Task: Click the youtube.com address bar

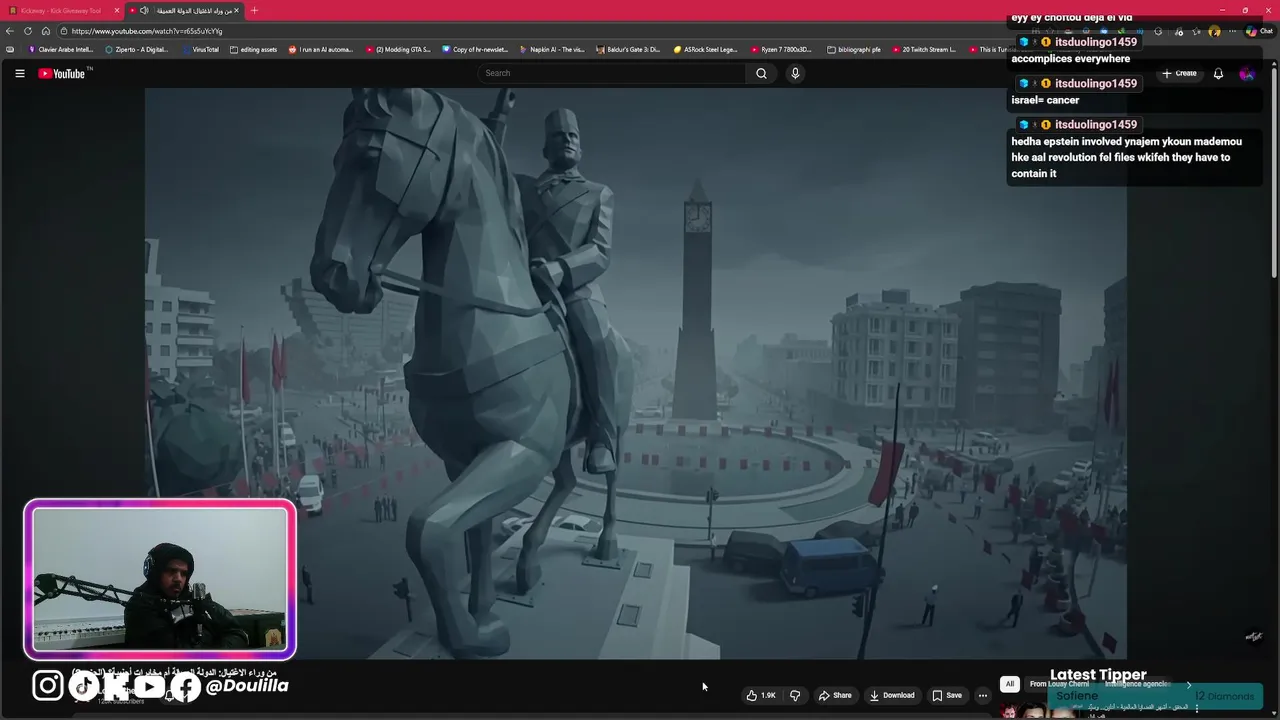Action: tap(540, 31)
